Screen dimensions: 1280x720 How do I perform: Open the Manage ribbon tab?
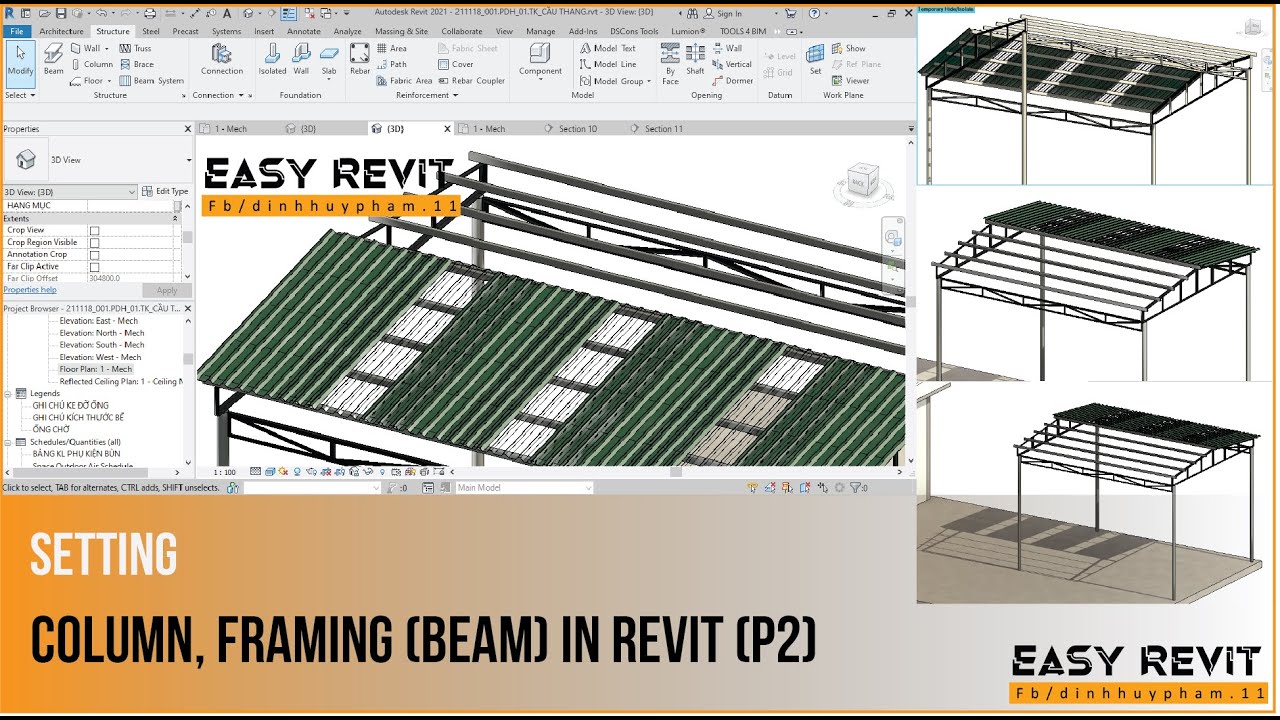[540, 31]
